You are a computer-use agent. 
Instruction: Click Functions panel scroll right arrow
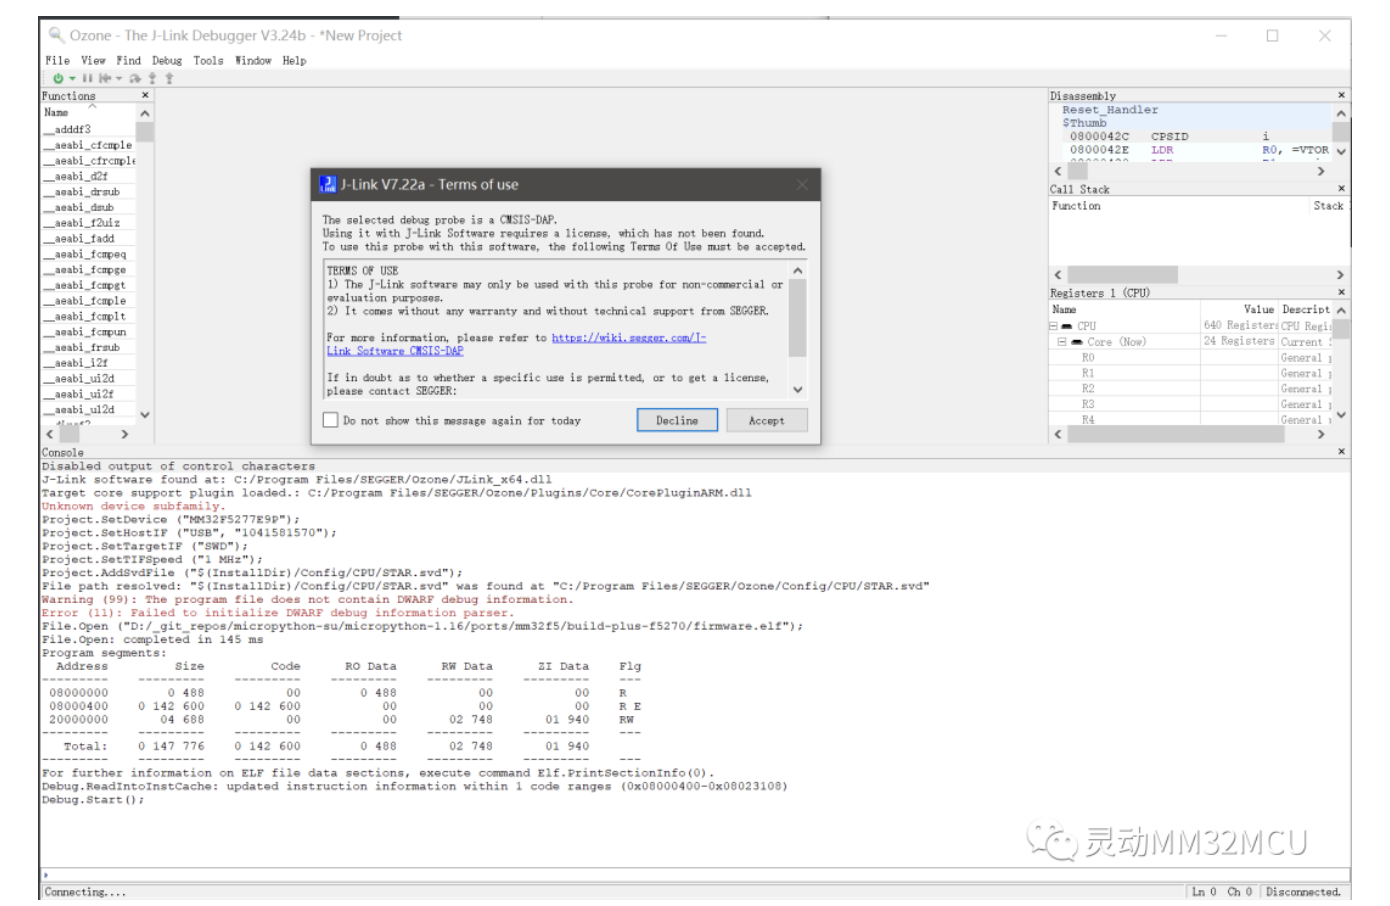click(x=124, y=434)
